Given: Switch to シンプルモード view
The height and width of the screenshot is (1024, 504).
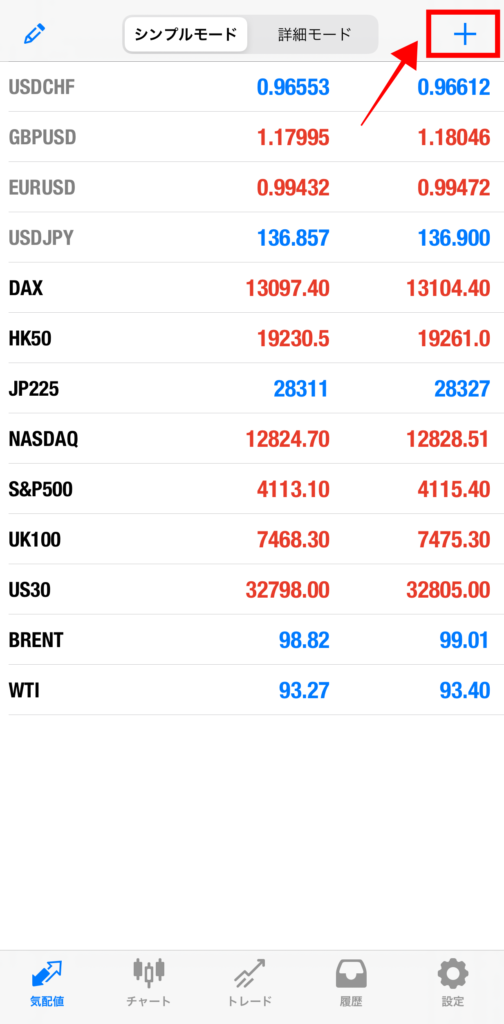Looking at the screenshot, I should [x=186, y=35].
